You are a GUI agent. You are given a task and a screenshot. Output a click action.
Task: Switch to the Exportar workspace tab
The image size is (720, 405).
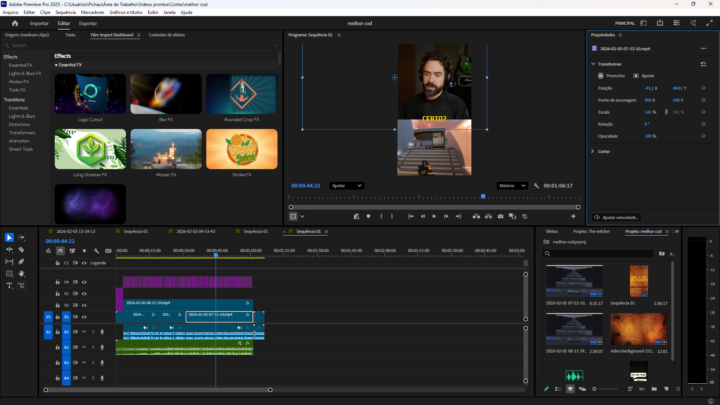88,22
